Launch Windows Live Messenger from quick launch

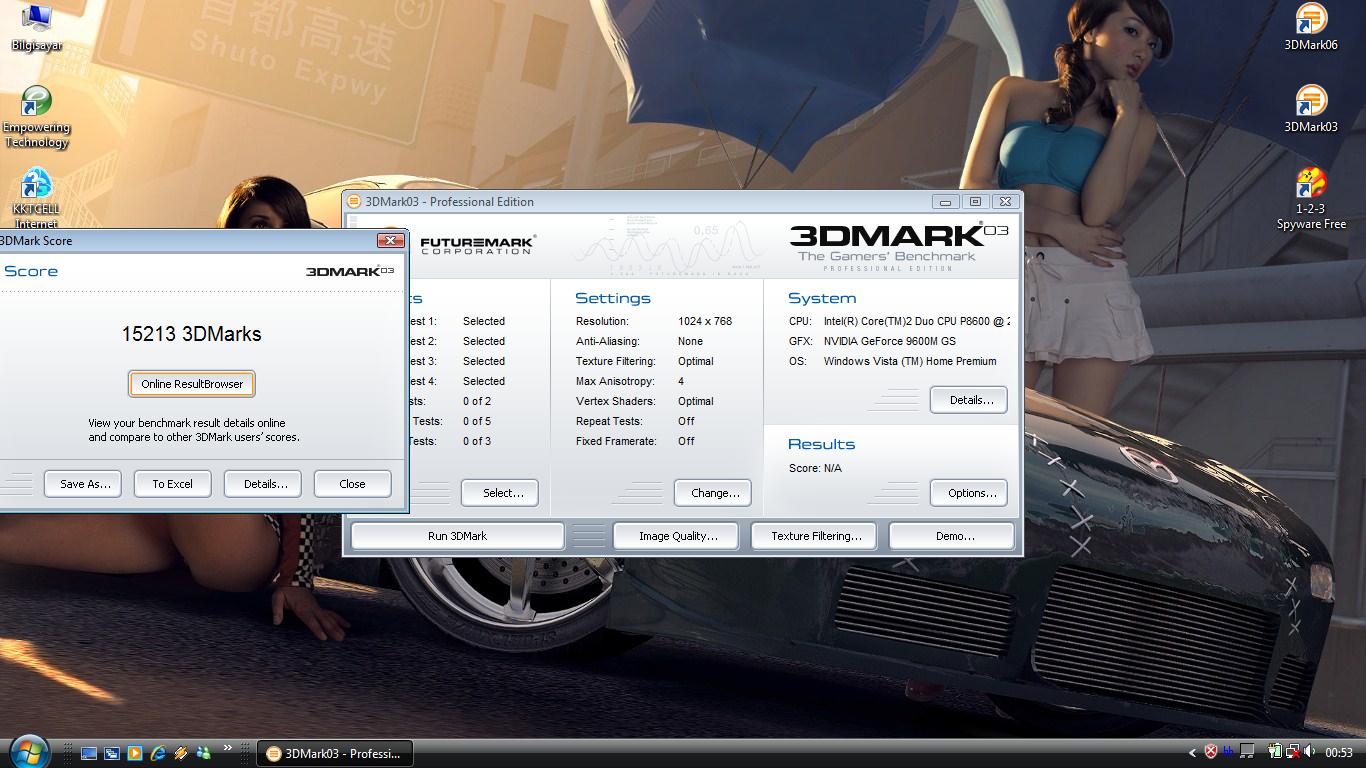204,753
